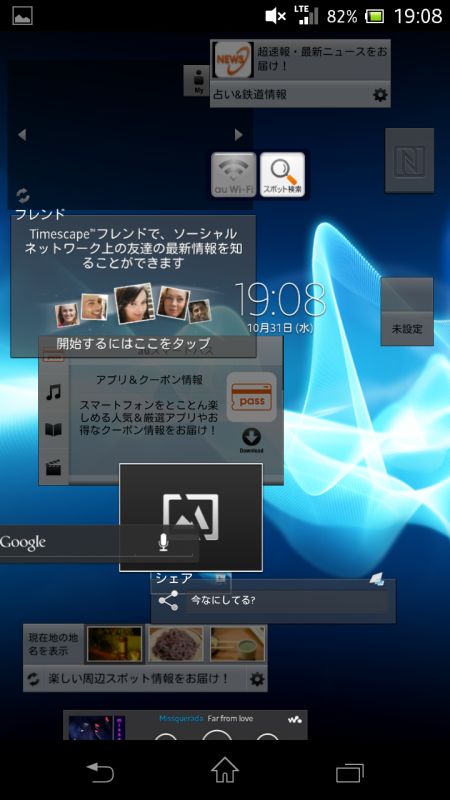The height and width of the screenshot is (800, 450).
Task: Open the recent apps navigation button
Action: click(x=350, y=772)
